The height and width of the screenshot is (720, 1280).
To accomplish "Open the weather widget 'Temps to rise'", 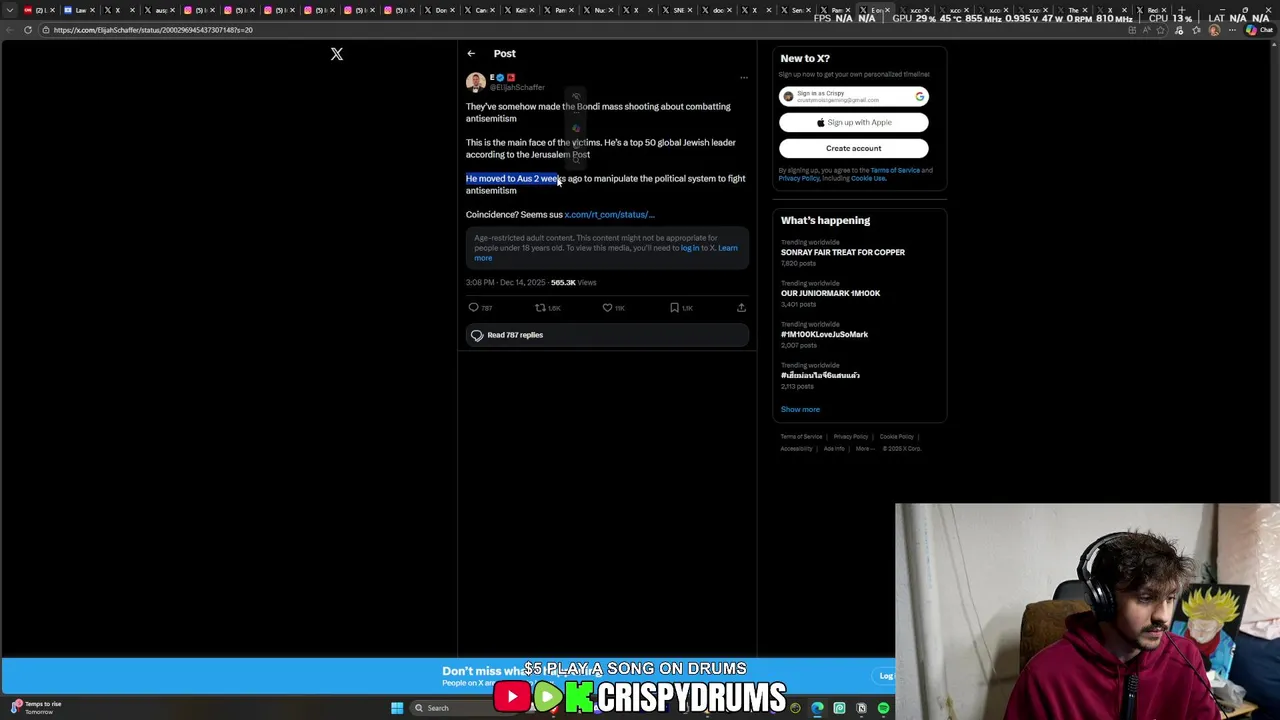I will pyautogui.click(x=36, y=708).
